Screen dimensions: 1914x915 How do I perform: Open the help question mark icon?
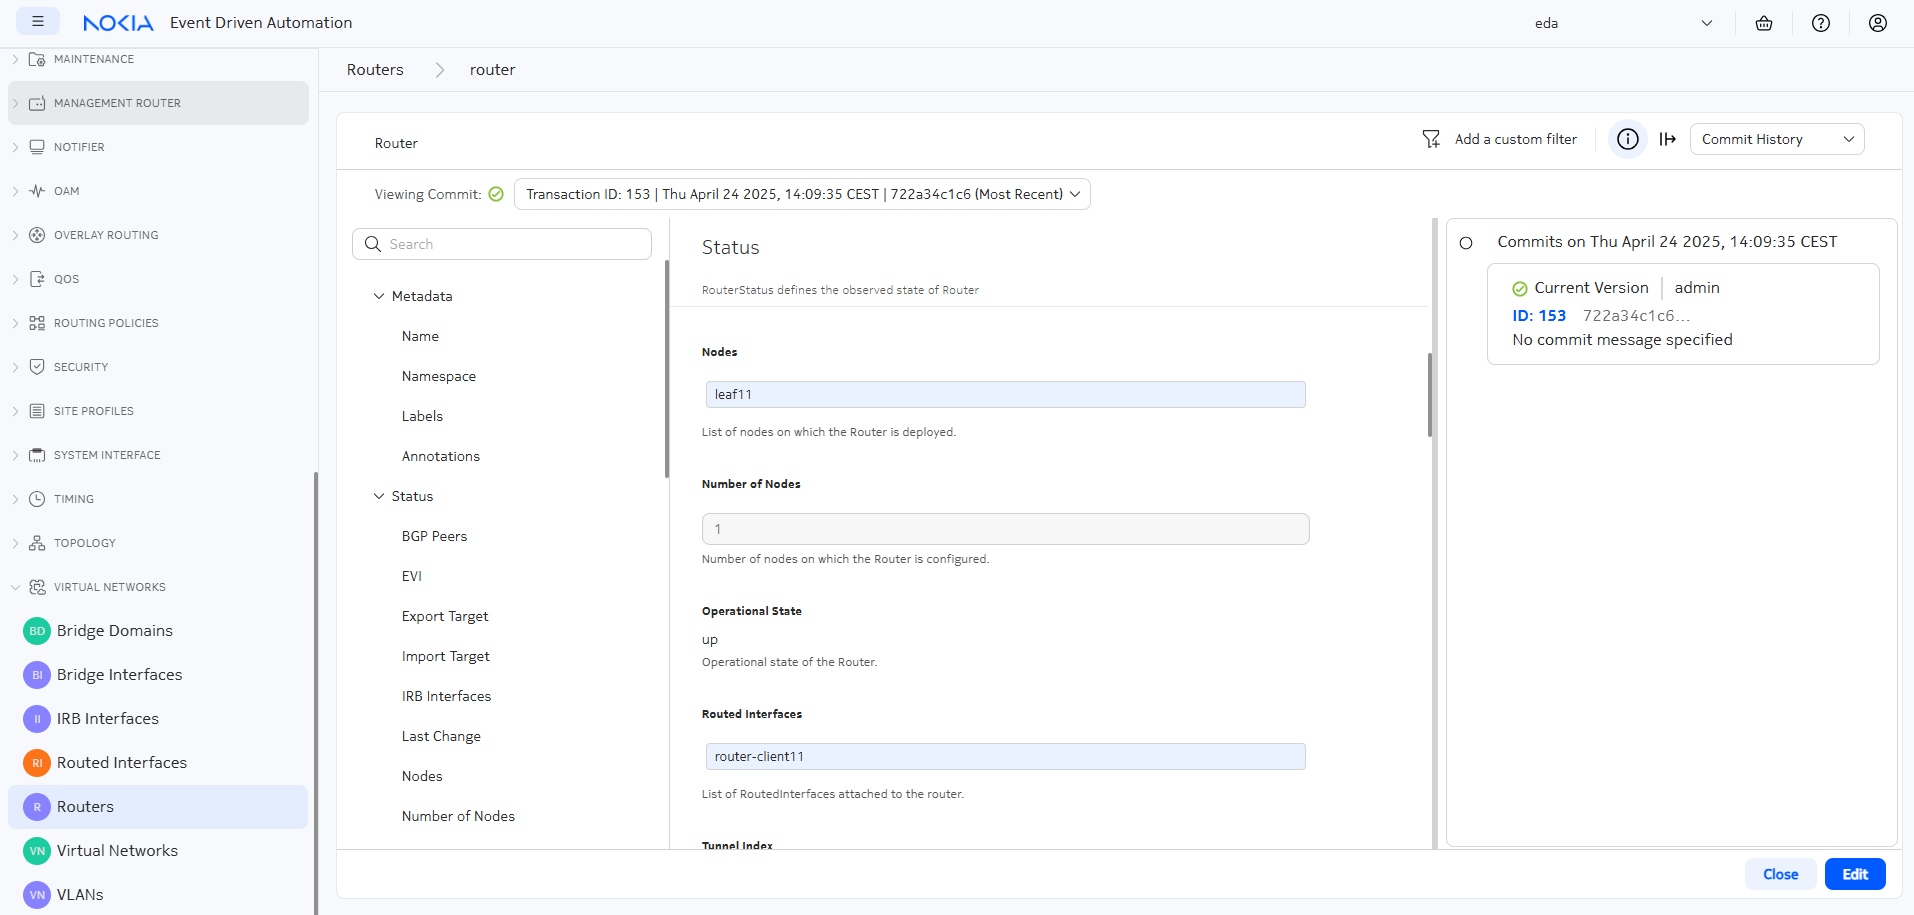(1821, 23)
